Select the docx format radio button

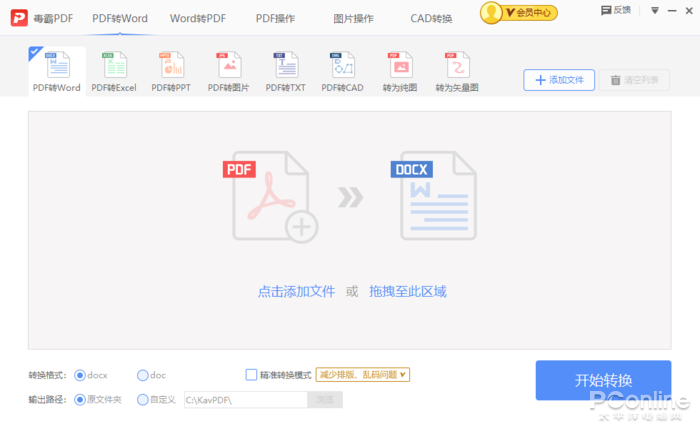tap(80, 375)
